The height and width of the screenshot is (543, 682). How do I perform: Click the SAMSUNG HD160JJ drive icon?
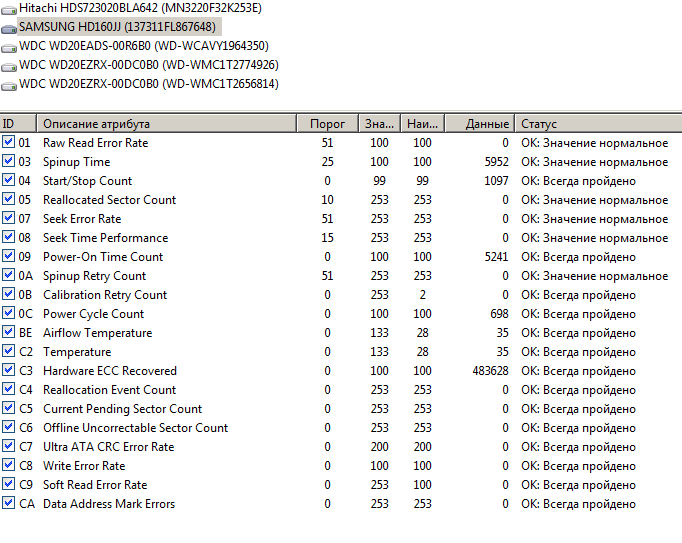tap(9, 29)
